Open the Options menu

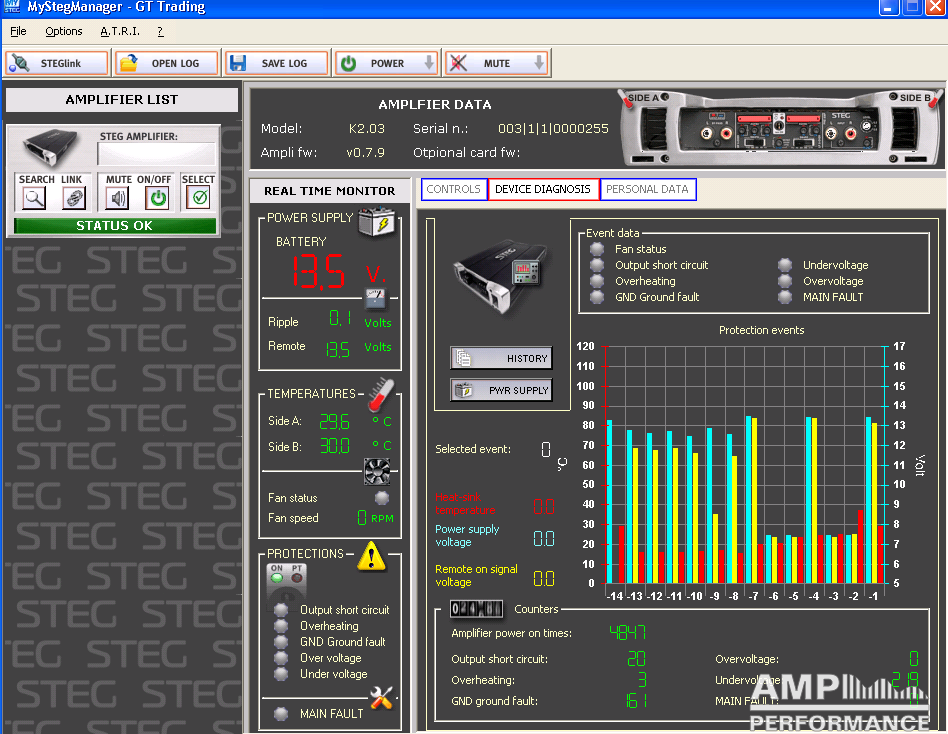[64, 31]
